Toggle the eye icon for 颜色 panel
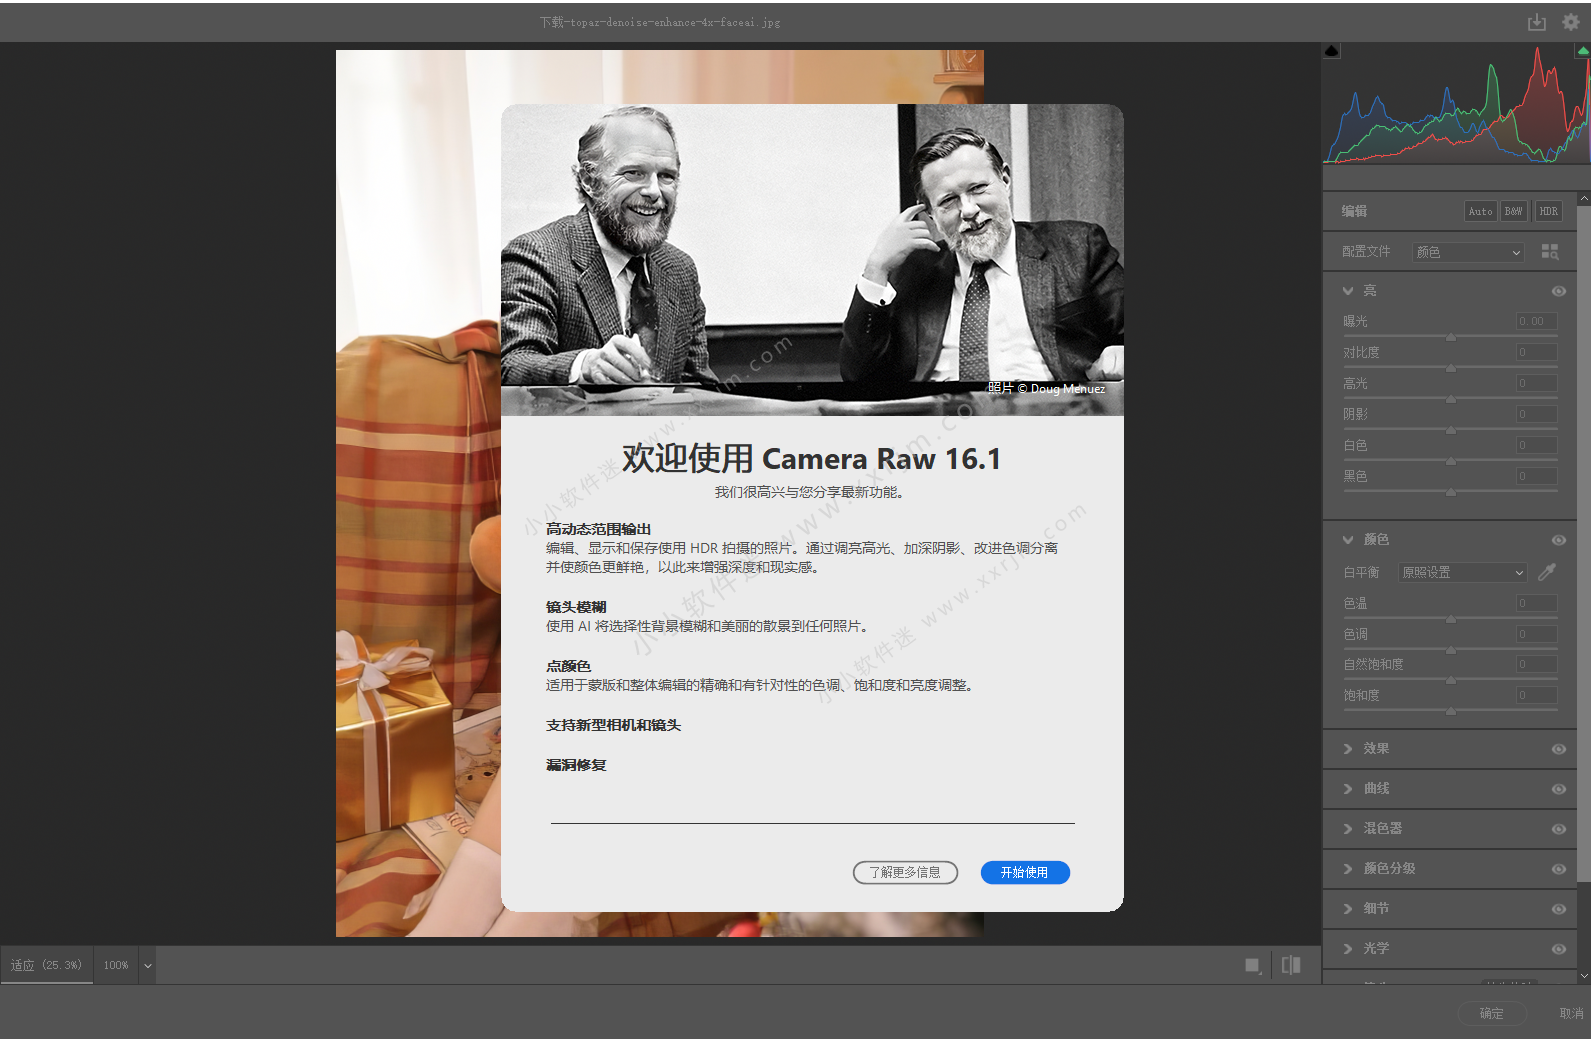Viewport: 1591px width, 1039px height. tap(1558, 540)
